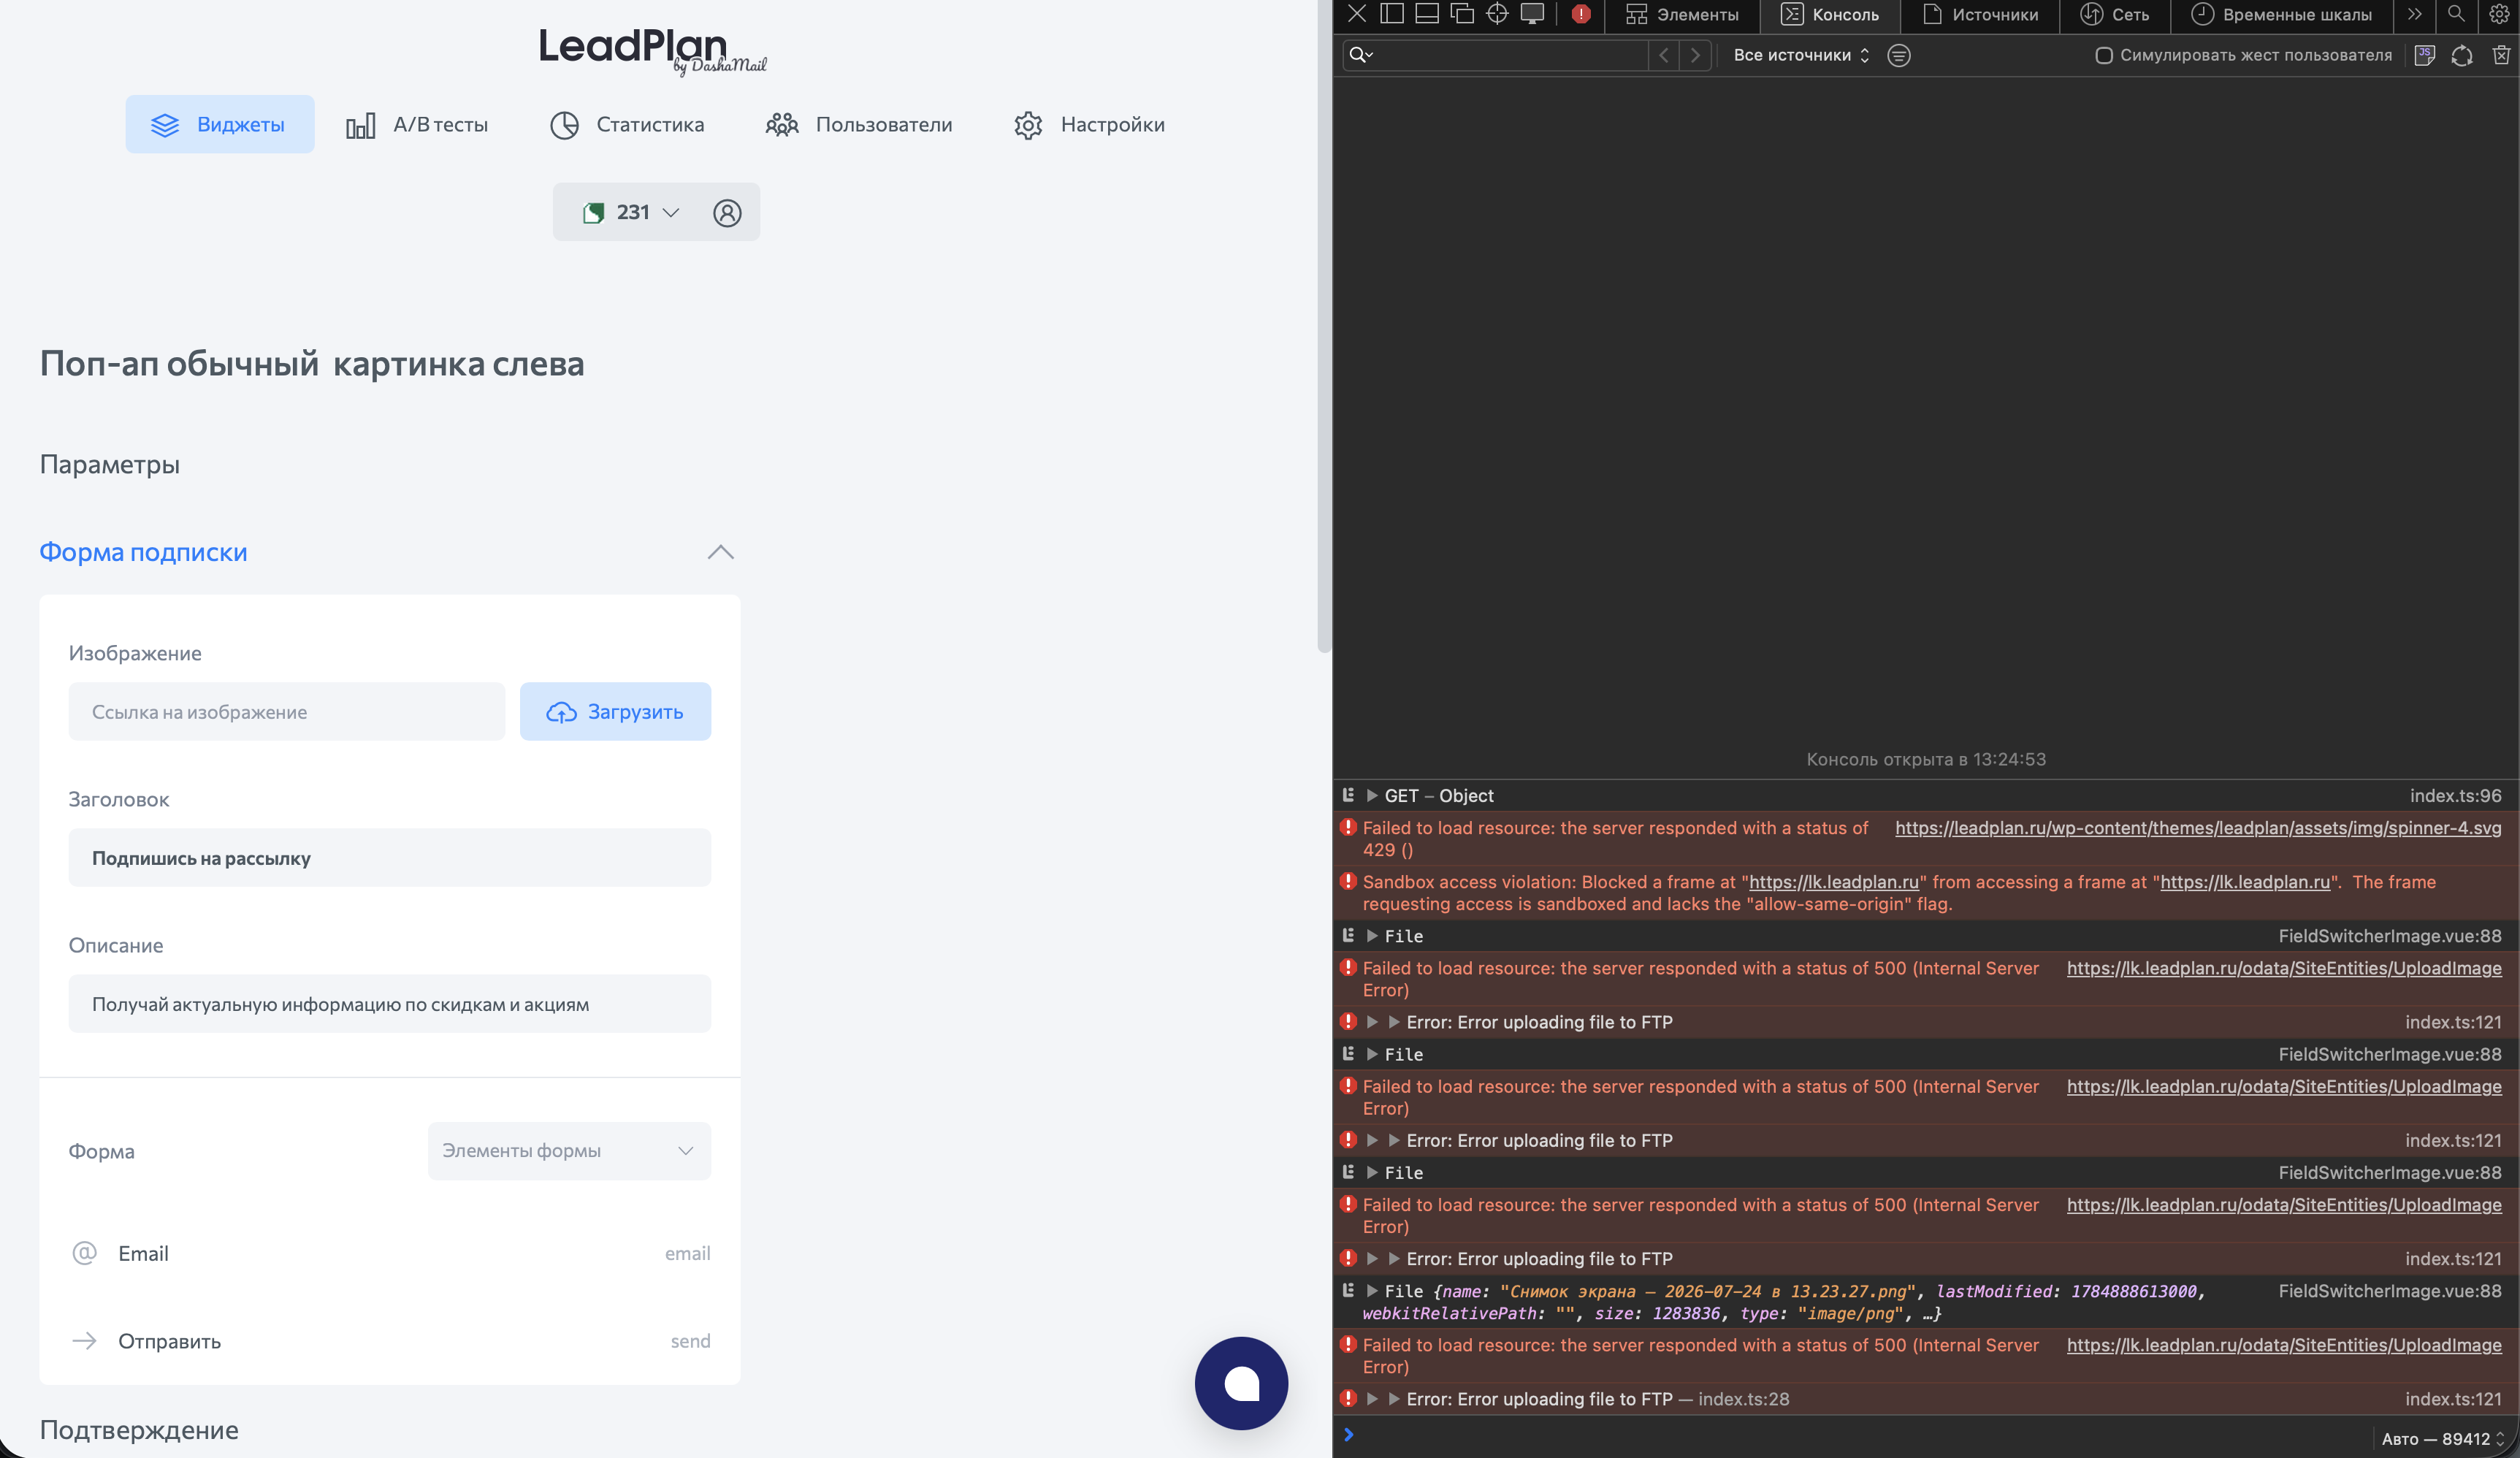Viewport: 2520px width, 1458px height.
Task: Open Пользователи navigation item
Action: coord(859,124)
